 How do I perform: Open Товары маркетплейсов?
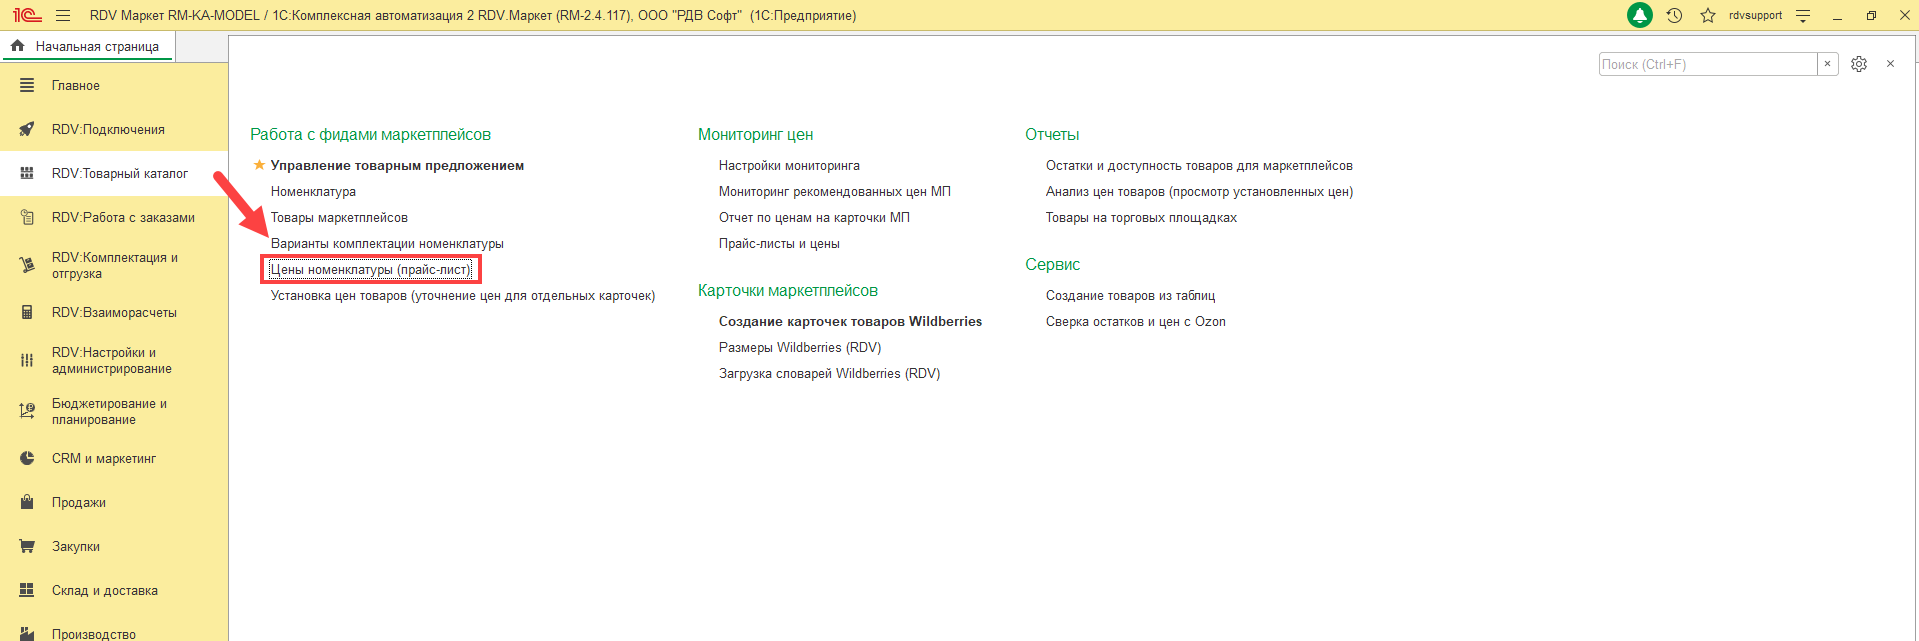pyautogui.click(x=339, y=218)
